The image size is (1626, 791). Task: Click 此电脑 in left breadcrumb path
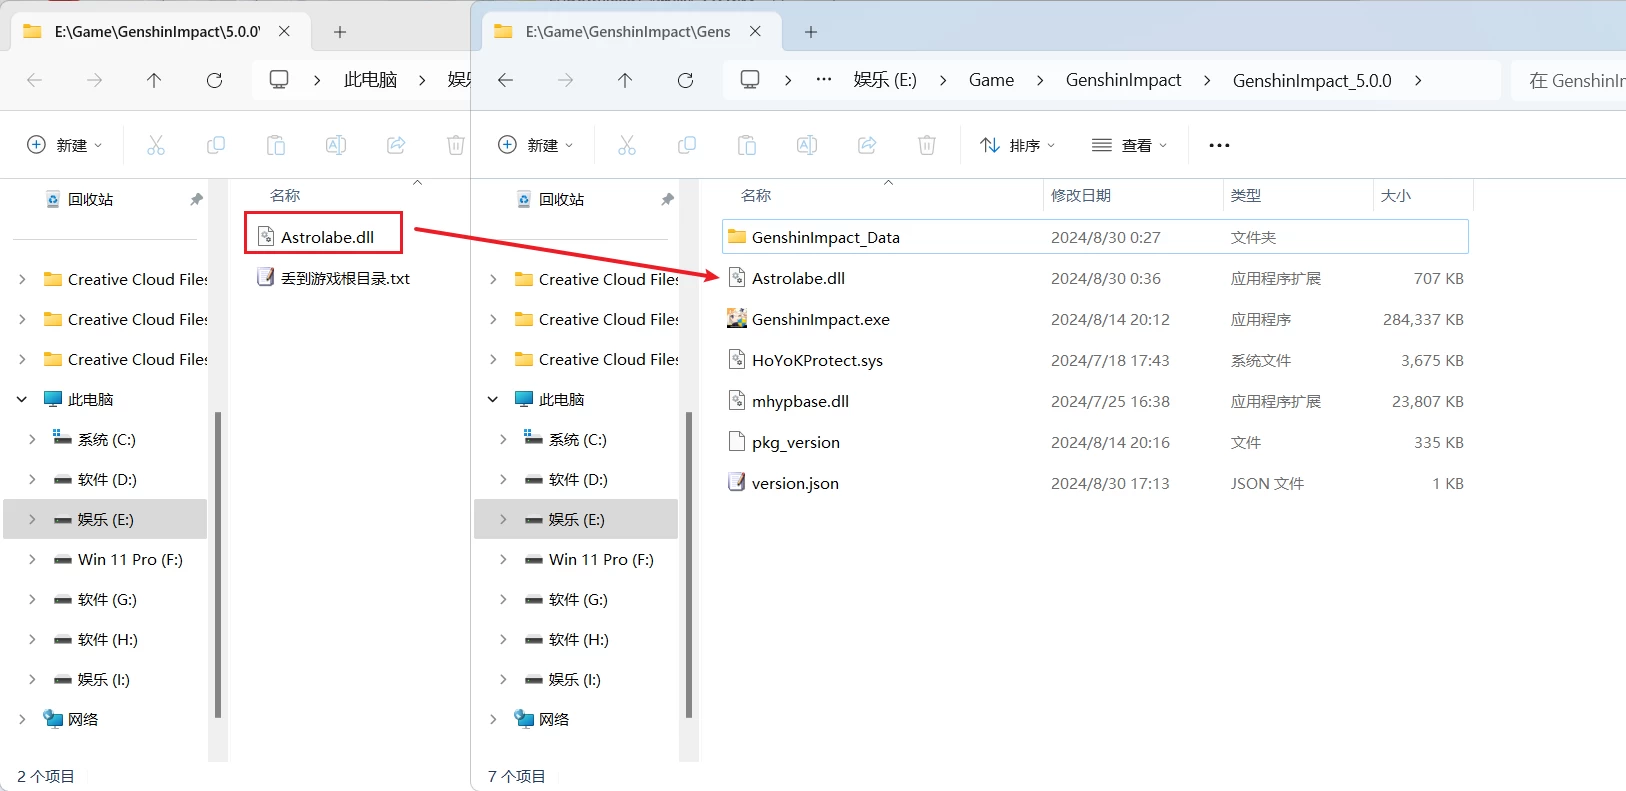370,80
